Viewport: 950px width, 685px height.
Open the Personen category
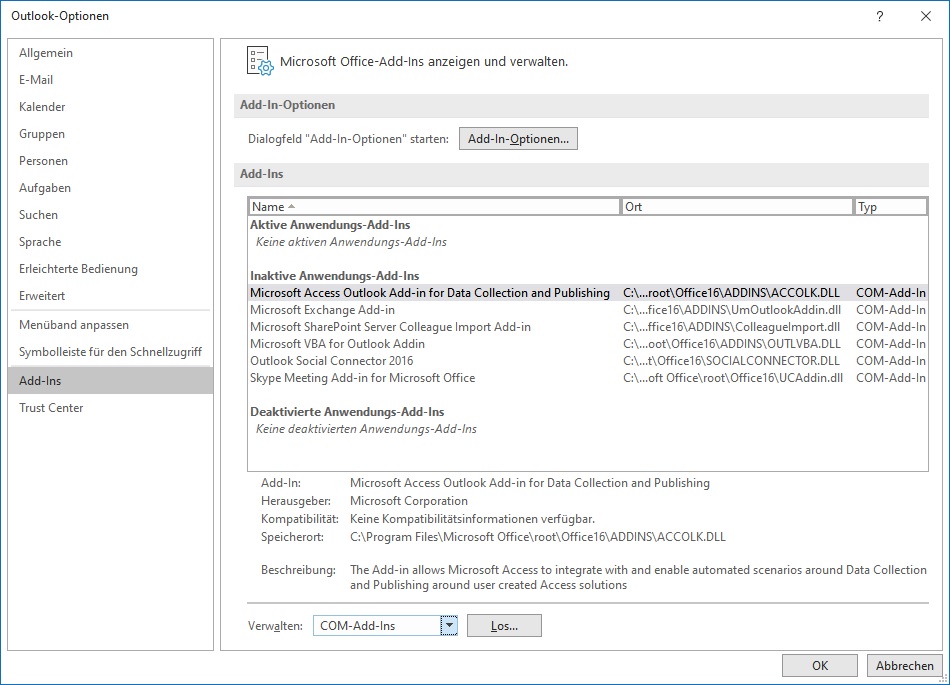(x=111, y=161)
